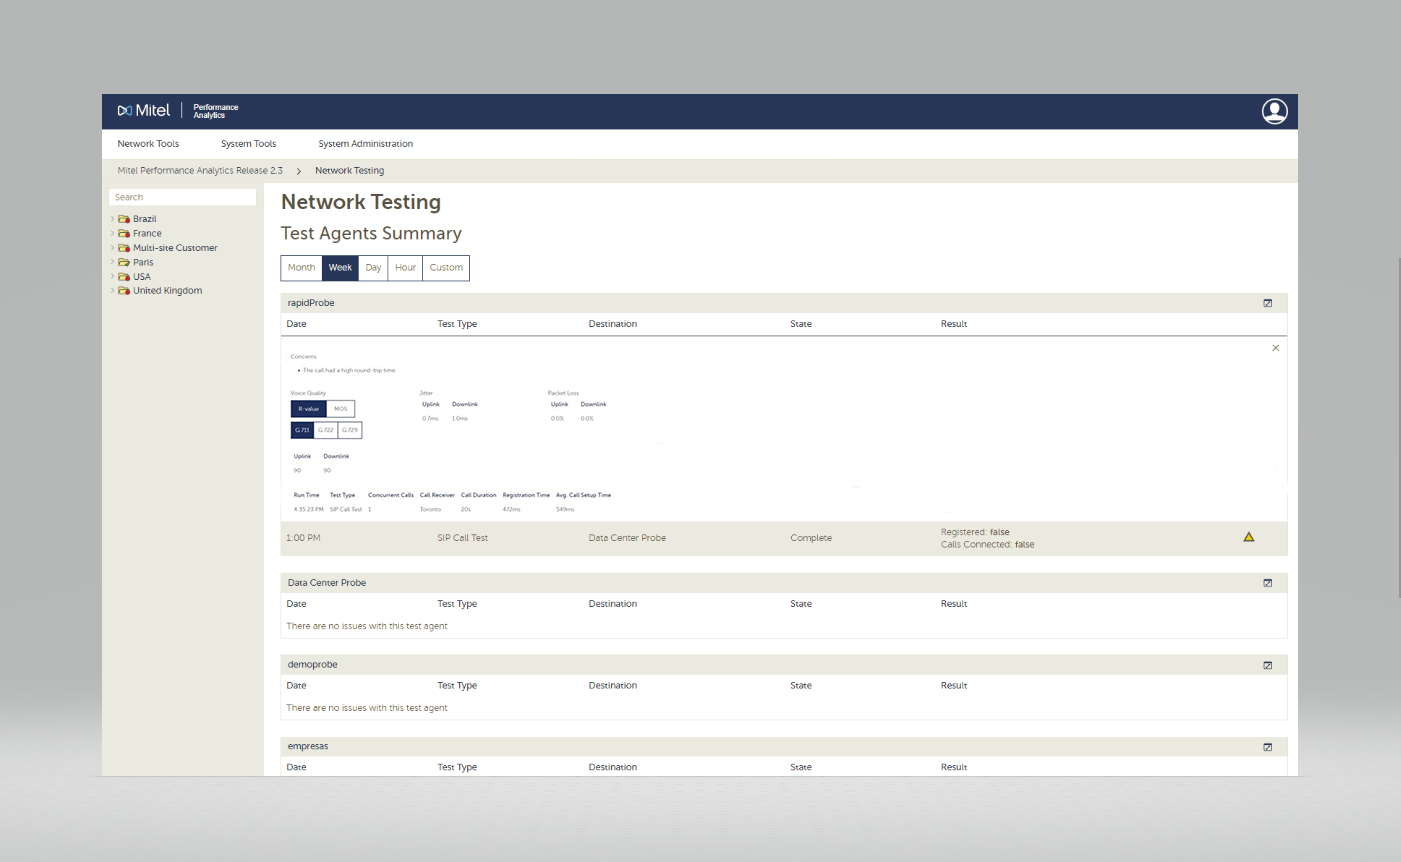1401x862 pixels.
Task: Click the United Kingdom folder icon
Action: (x=124, y=291)
